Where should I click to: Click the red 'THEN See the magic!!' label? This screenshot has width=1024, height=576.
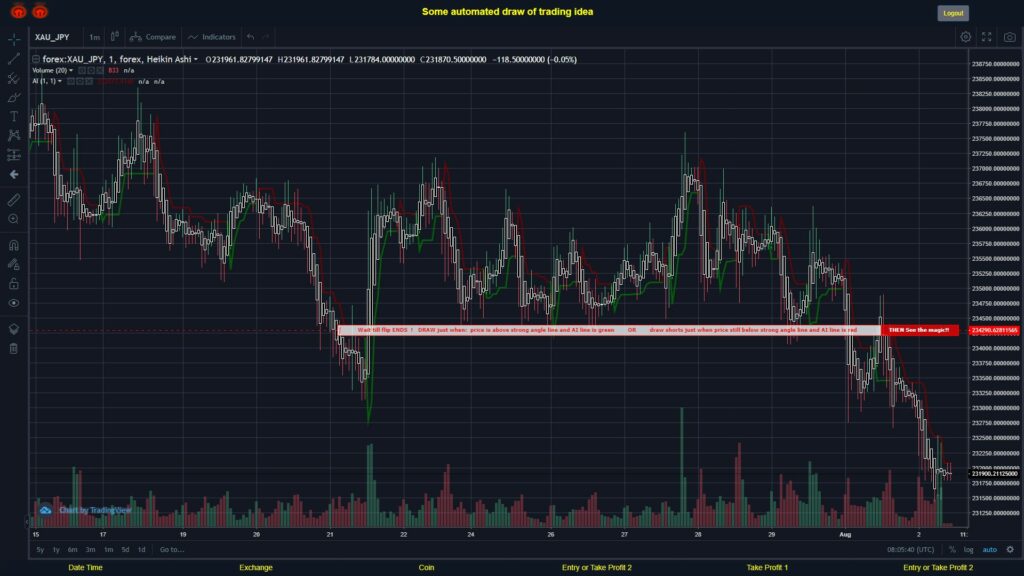click(x=919, y=330)
